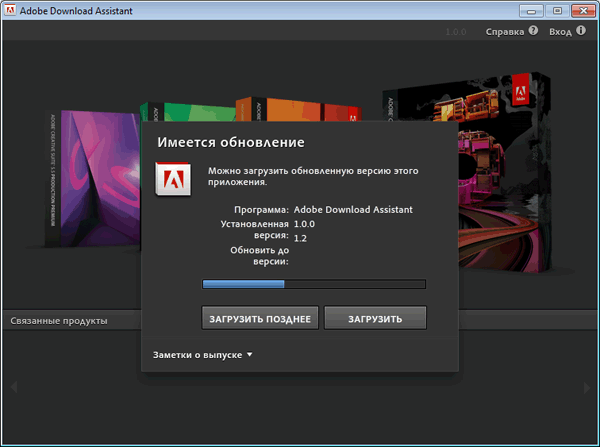Screen dimensions: 600x447
Task: Expand Заметки о выпуске notes
Action: (x=202, y=355)
